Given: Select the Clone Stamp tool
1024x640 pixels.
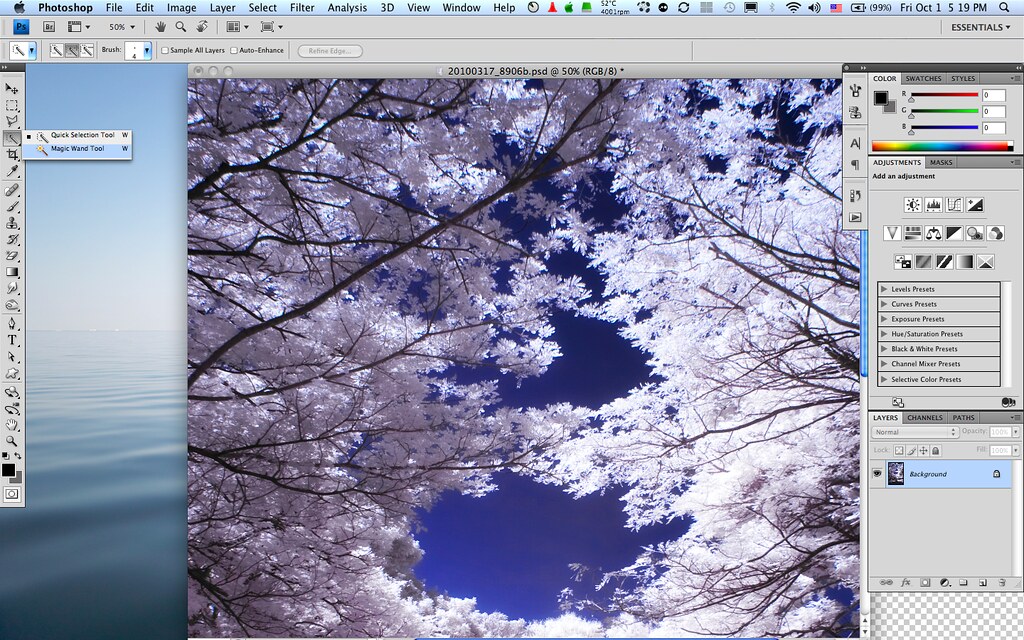Looking at the screenshot, I should pos(12,223).
